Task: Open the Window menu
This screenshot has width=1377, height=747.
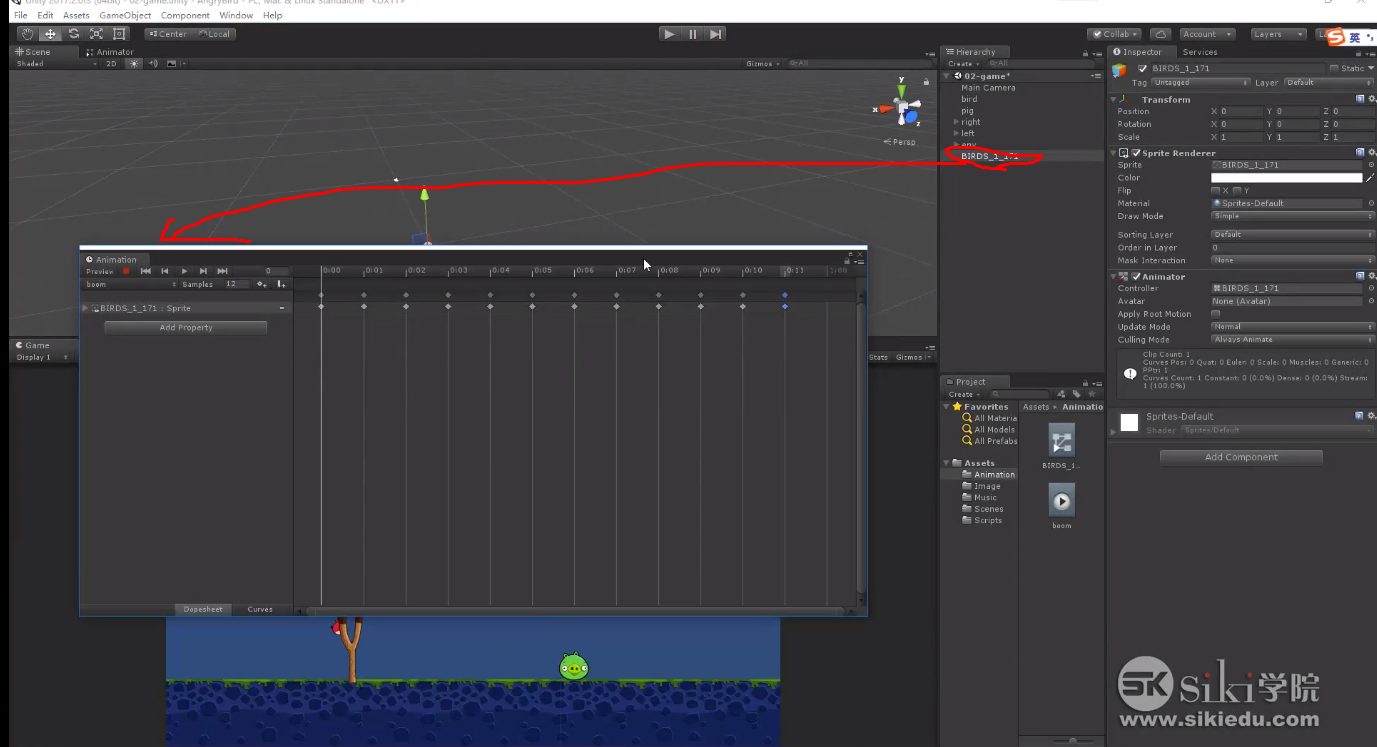Action: pyautogui.click(x=236, y=16)
